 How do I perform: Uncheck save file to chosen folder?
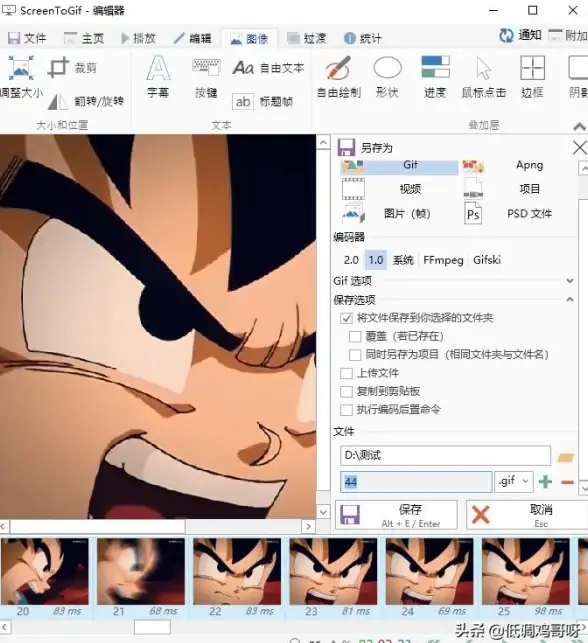click(347, 318)
